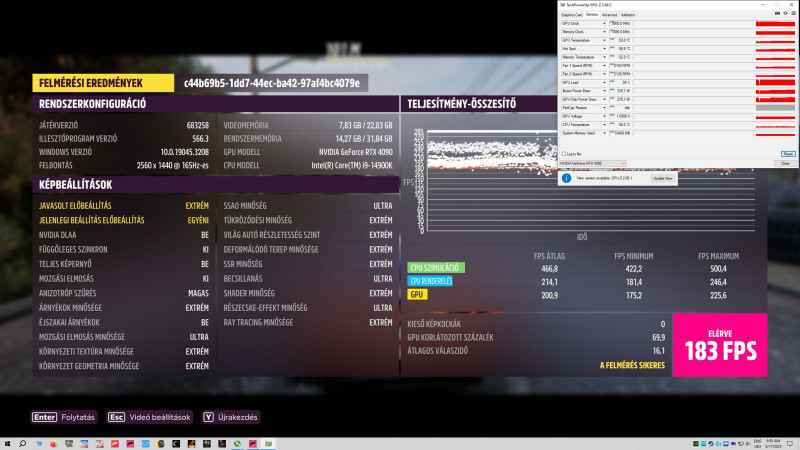Open Firefox from the taskbar
This screenshot has width=800, height=450.
pyautogui.click(x=54, y=444)
